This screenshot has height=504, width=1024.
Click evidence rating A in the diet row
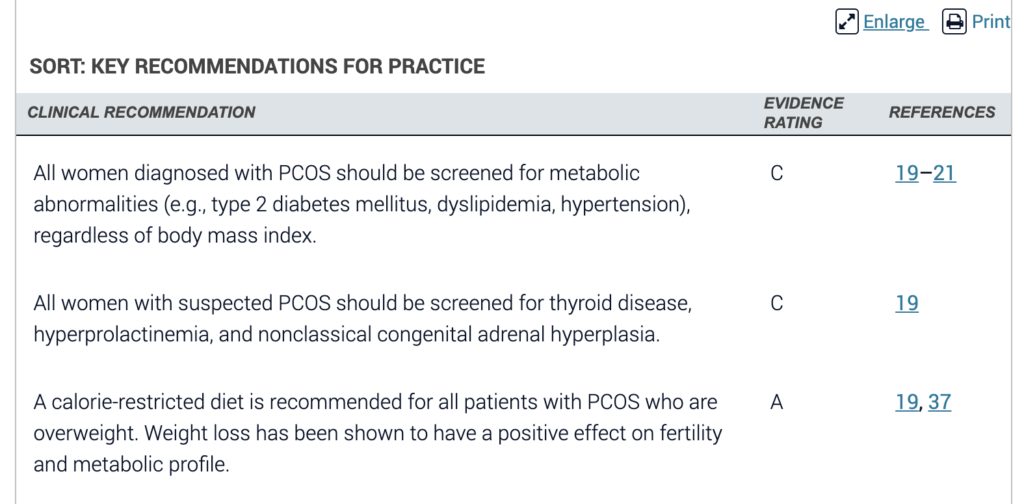776,402
